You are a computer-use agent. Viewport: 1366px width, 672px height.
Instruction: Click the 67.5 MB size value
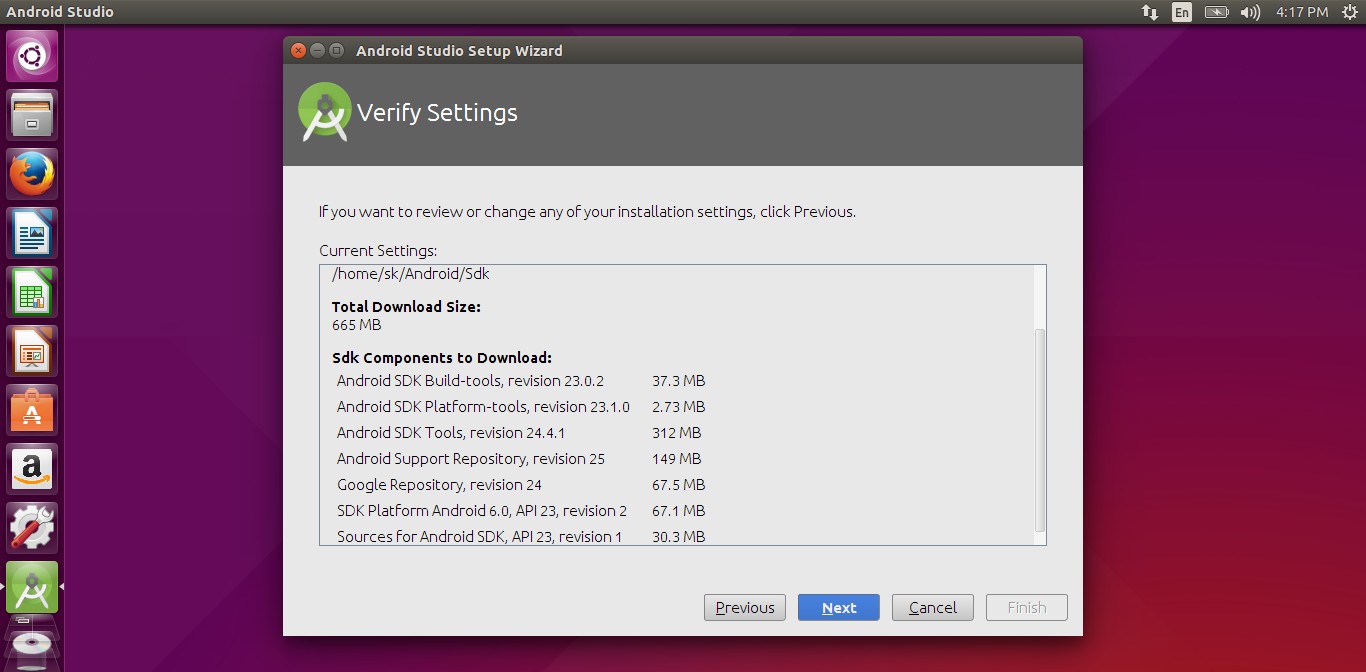coord(678,485)
